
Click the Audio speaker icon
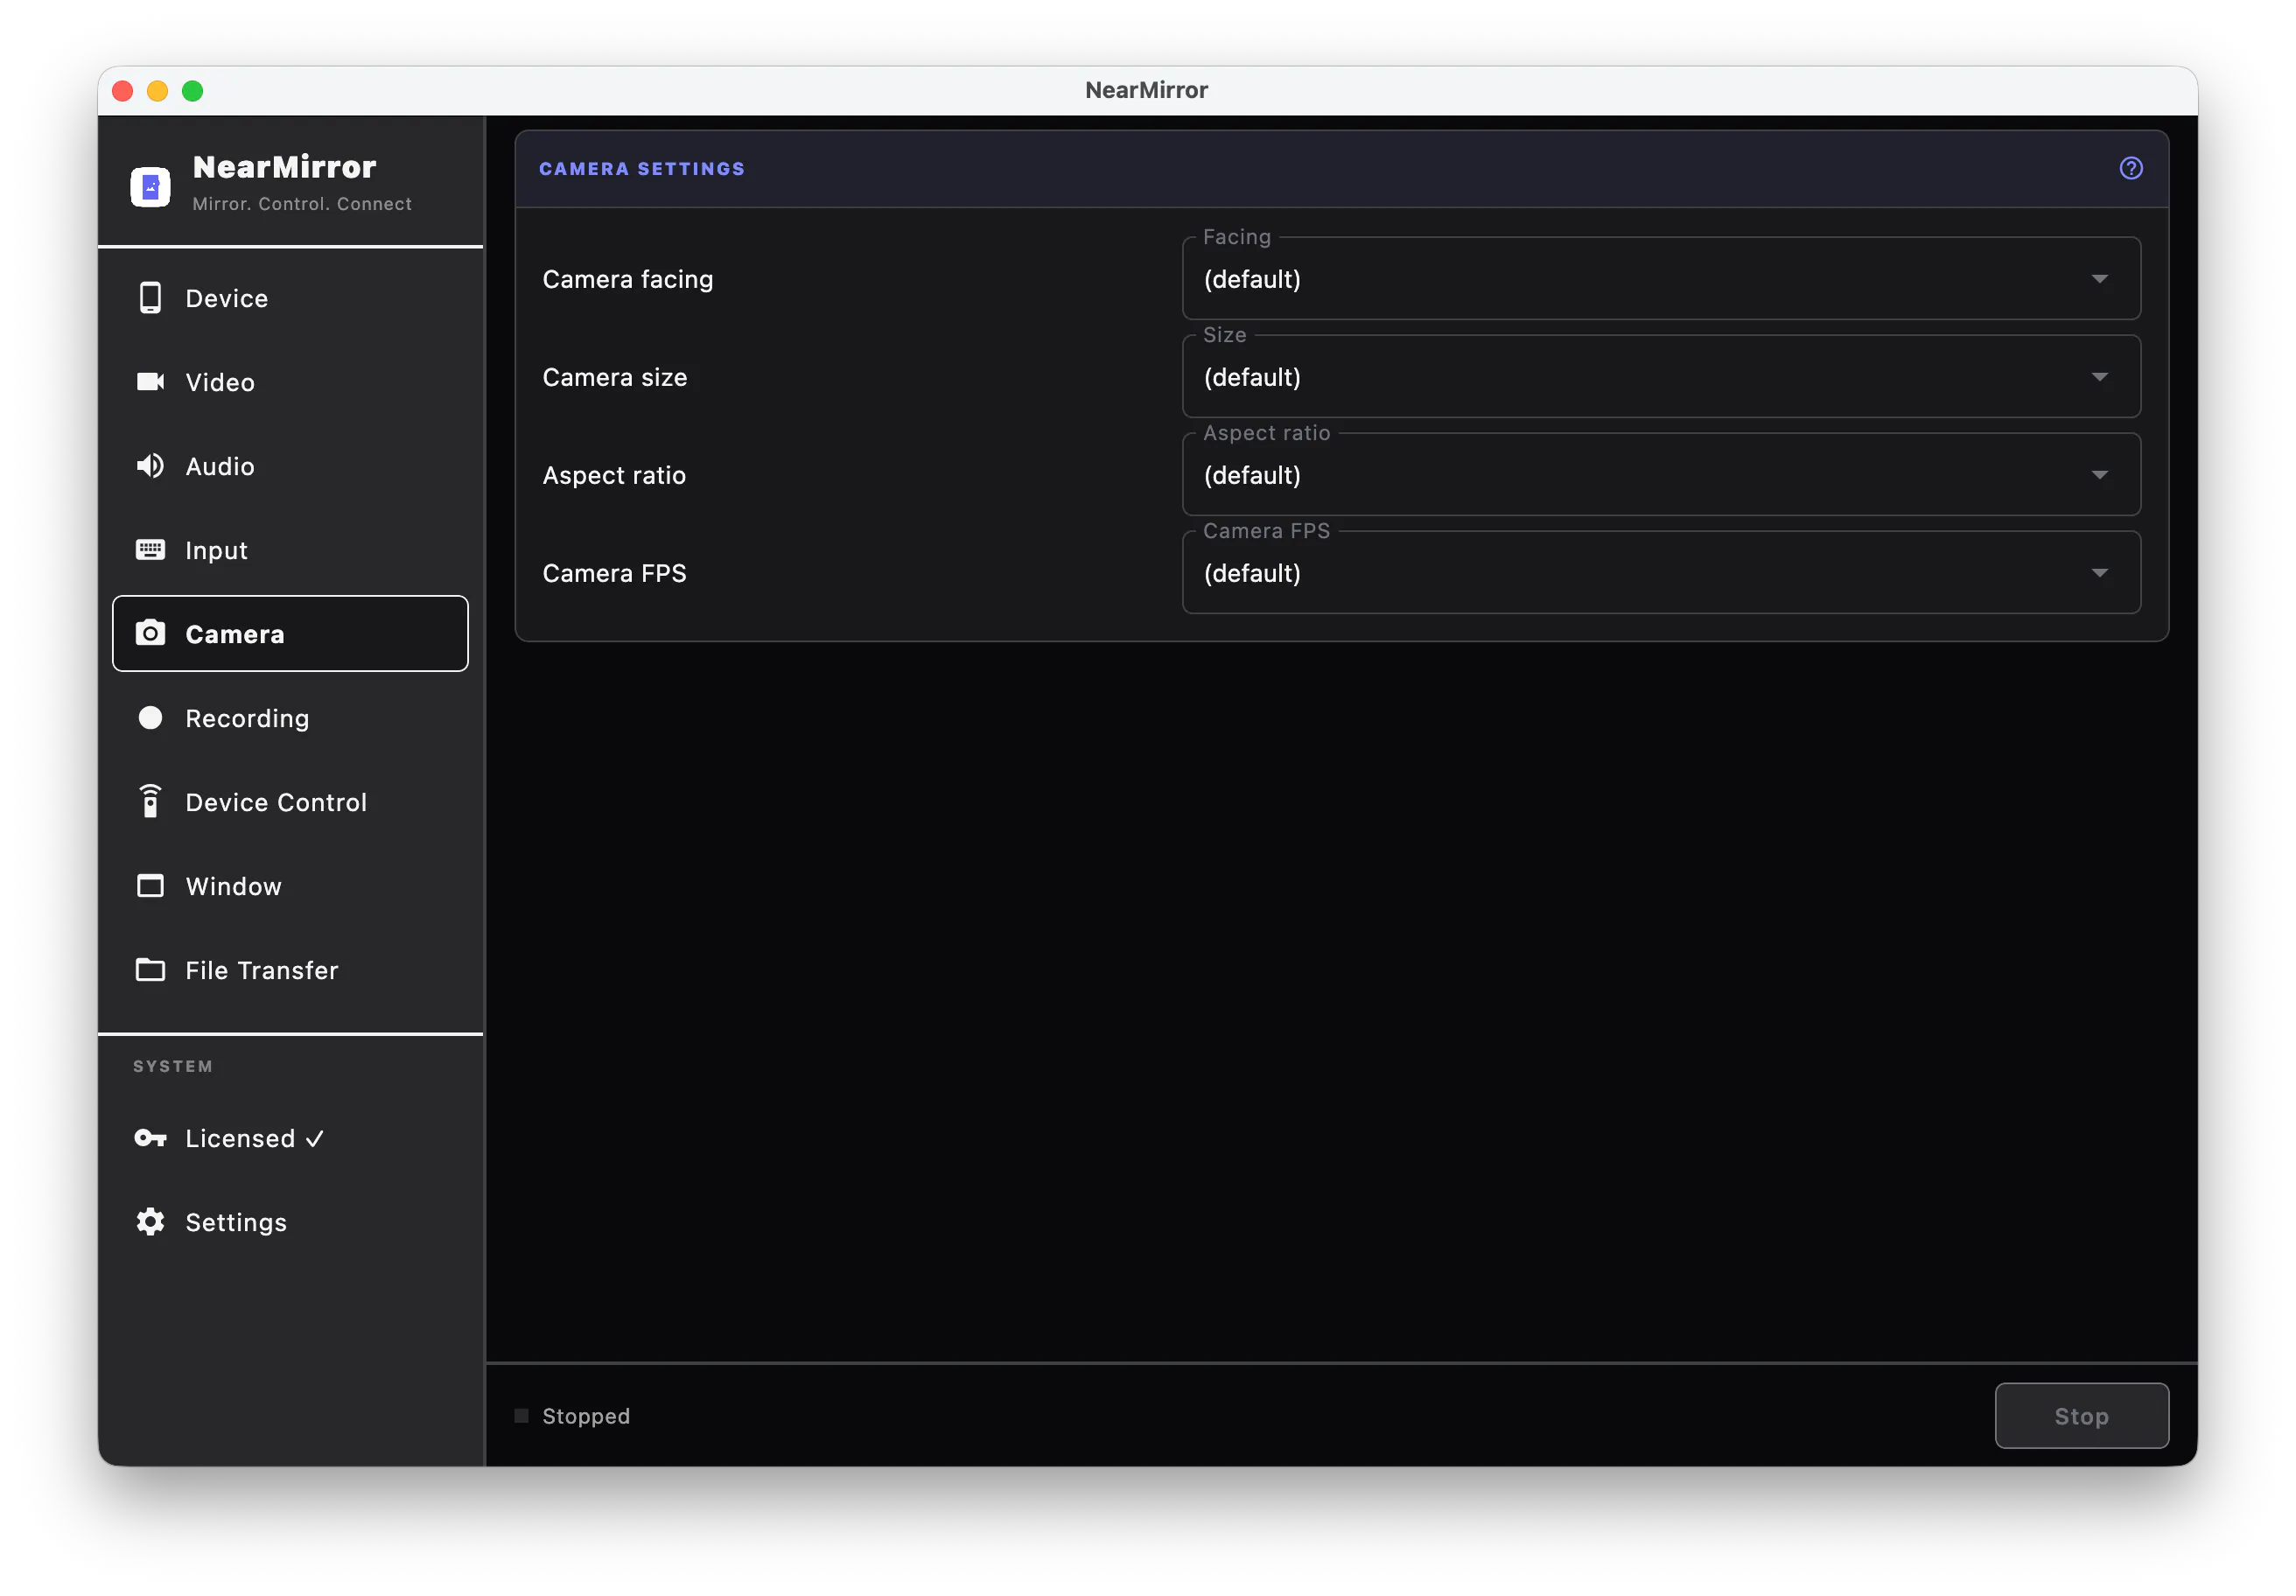150,466
